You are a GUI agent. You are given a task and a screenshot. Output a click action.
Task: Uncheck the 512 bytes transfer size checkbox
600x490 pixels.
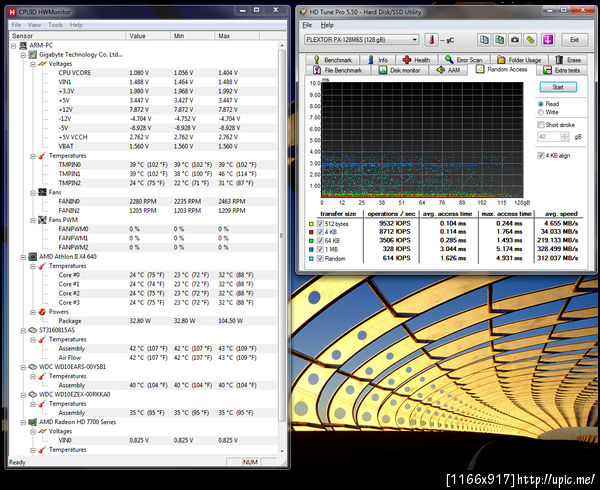click(320, 223)
